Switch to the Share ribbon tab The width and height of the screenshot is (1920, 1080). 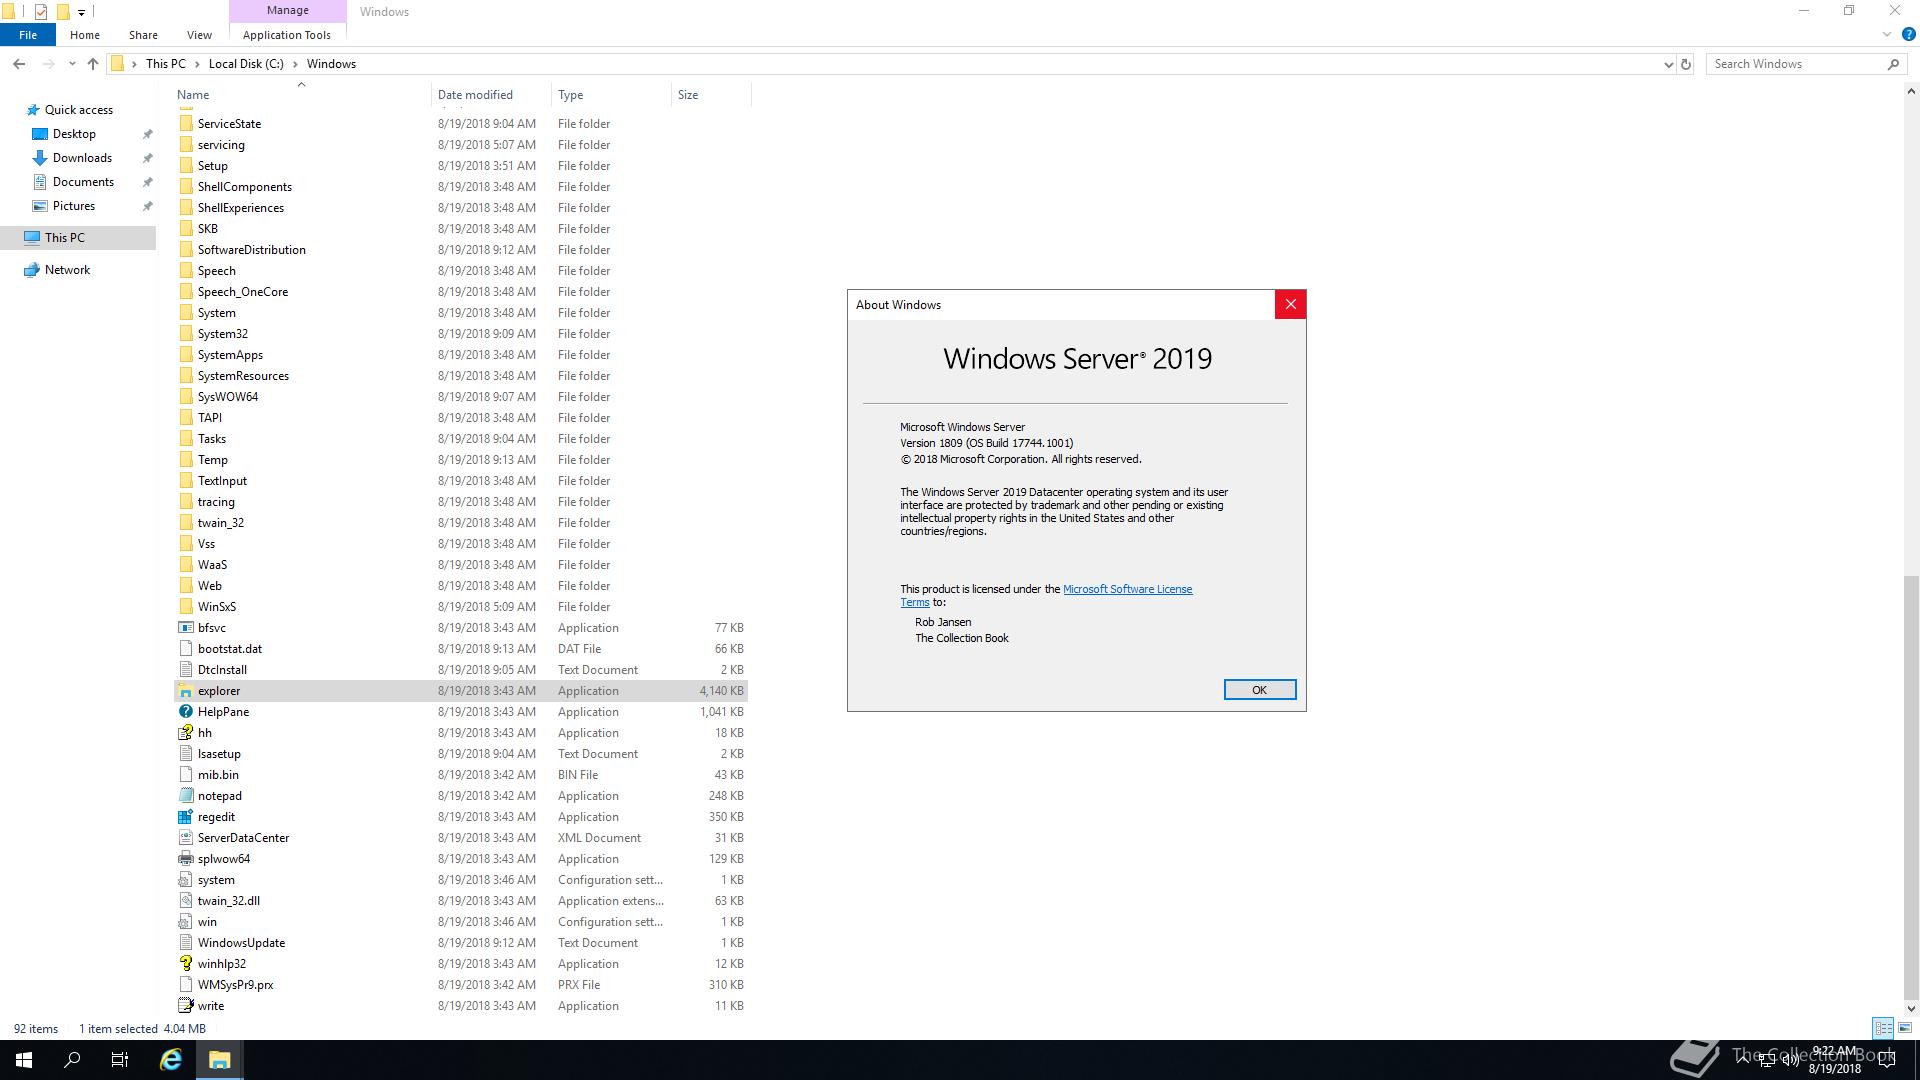click(x=143, y=35)
